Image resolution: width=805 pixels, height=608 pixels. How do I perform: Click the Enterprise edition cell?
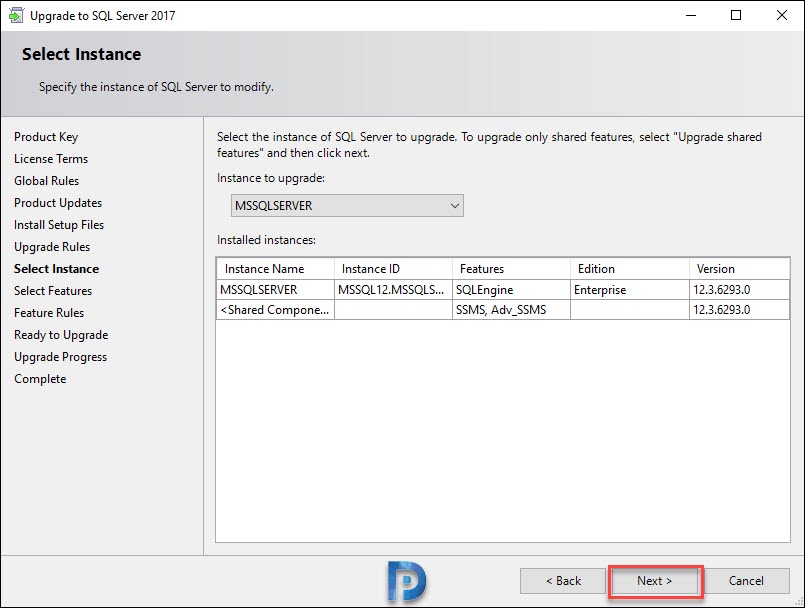pyautogui.click(x=630, y=290)
